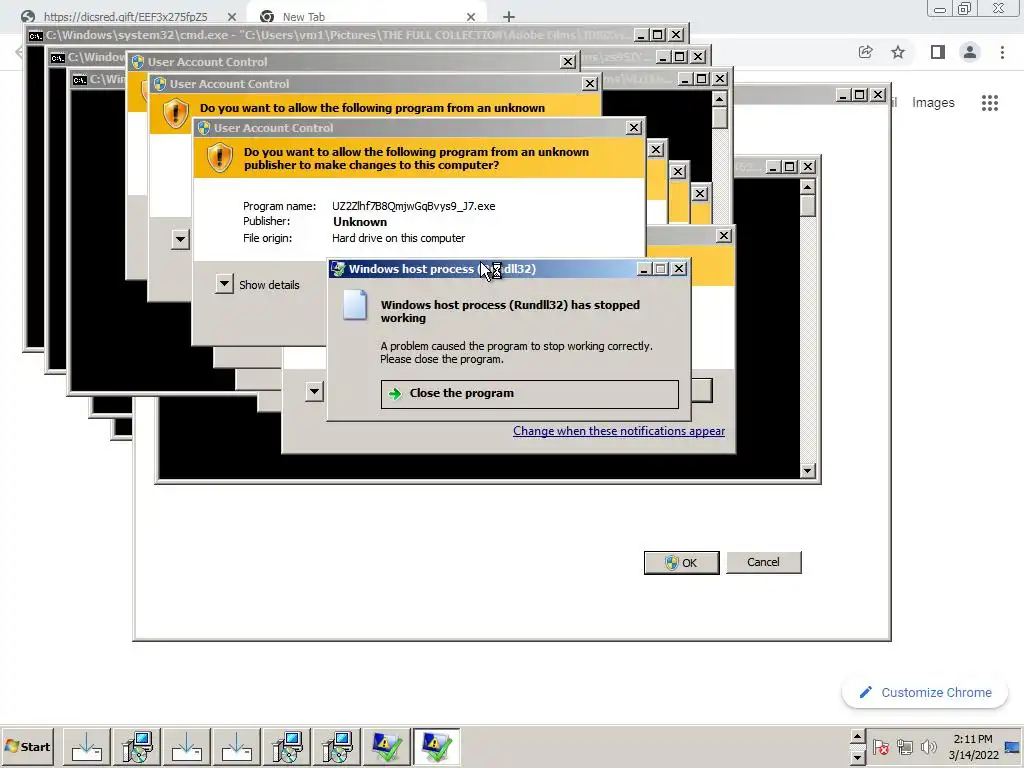The height and width of the screenshot is (768, 1024).
Task: Open the Chrome profile avatar
Action: [970, 52]
